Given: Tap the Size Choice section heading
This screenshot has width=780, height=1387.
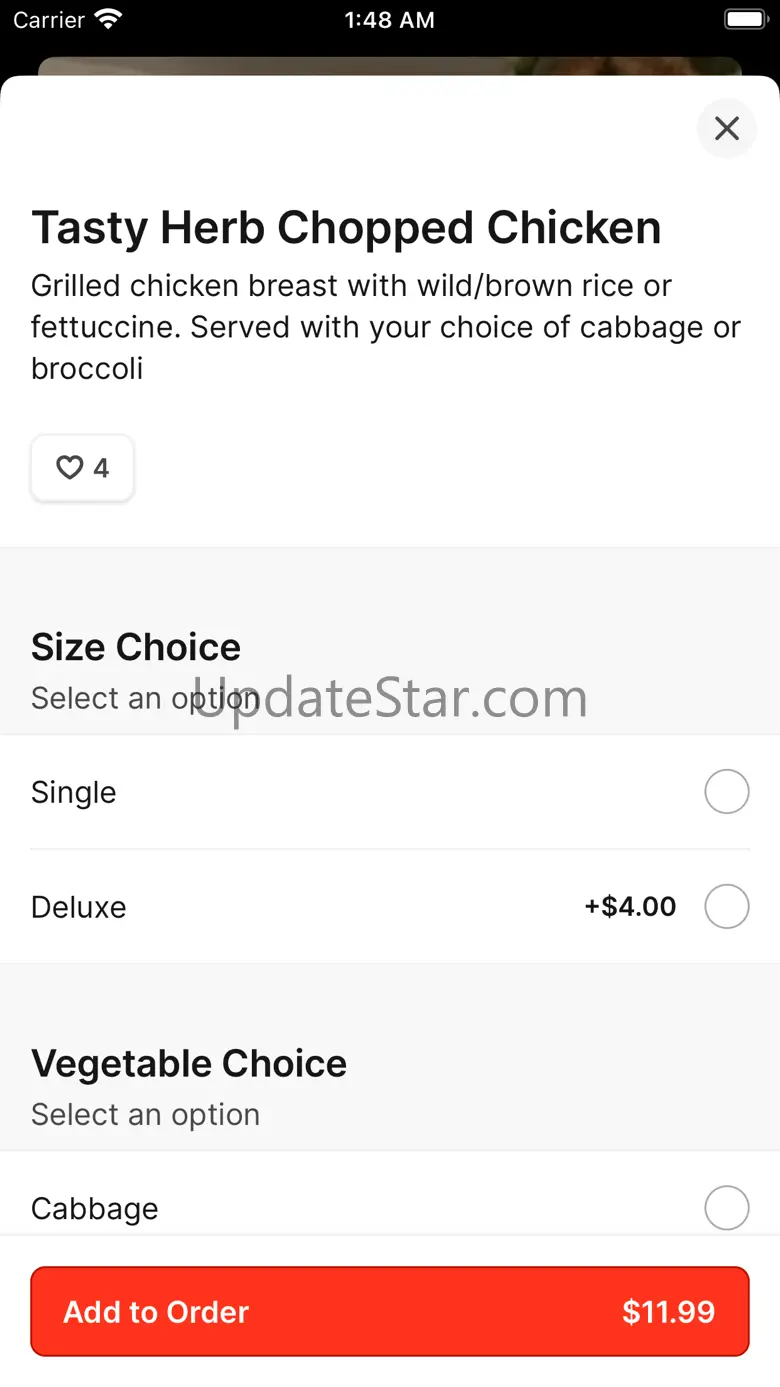Looking at the screenshot, I should coord(136,647).
